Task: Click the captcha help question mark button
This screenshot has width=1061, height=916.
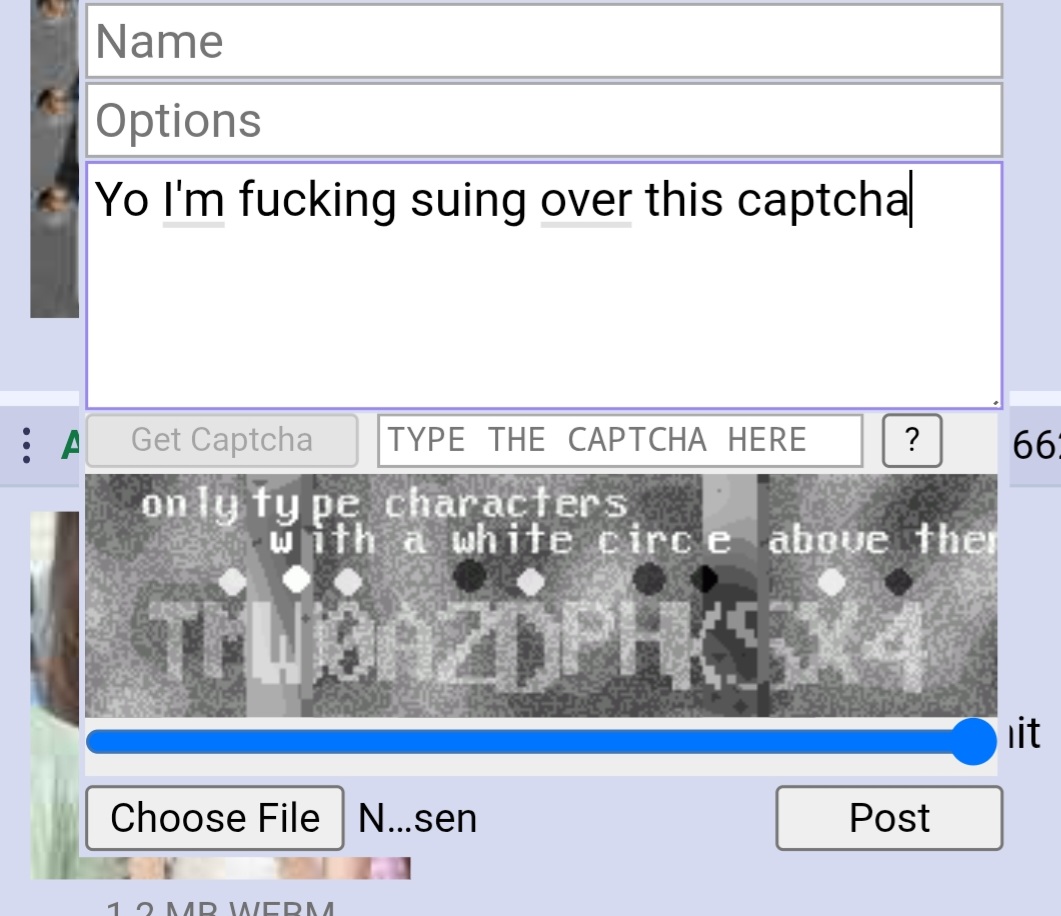Action: pos(911,440)
